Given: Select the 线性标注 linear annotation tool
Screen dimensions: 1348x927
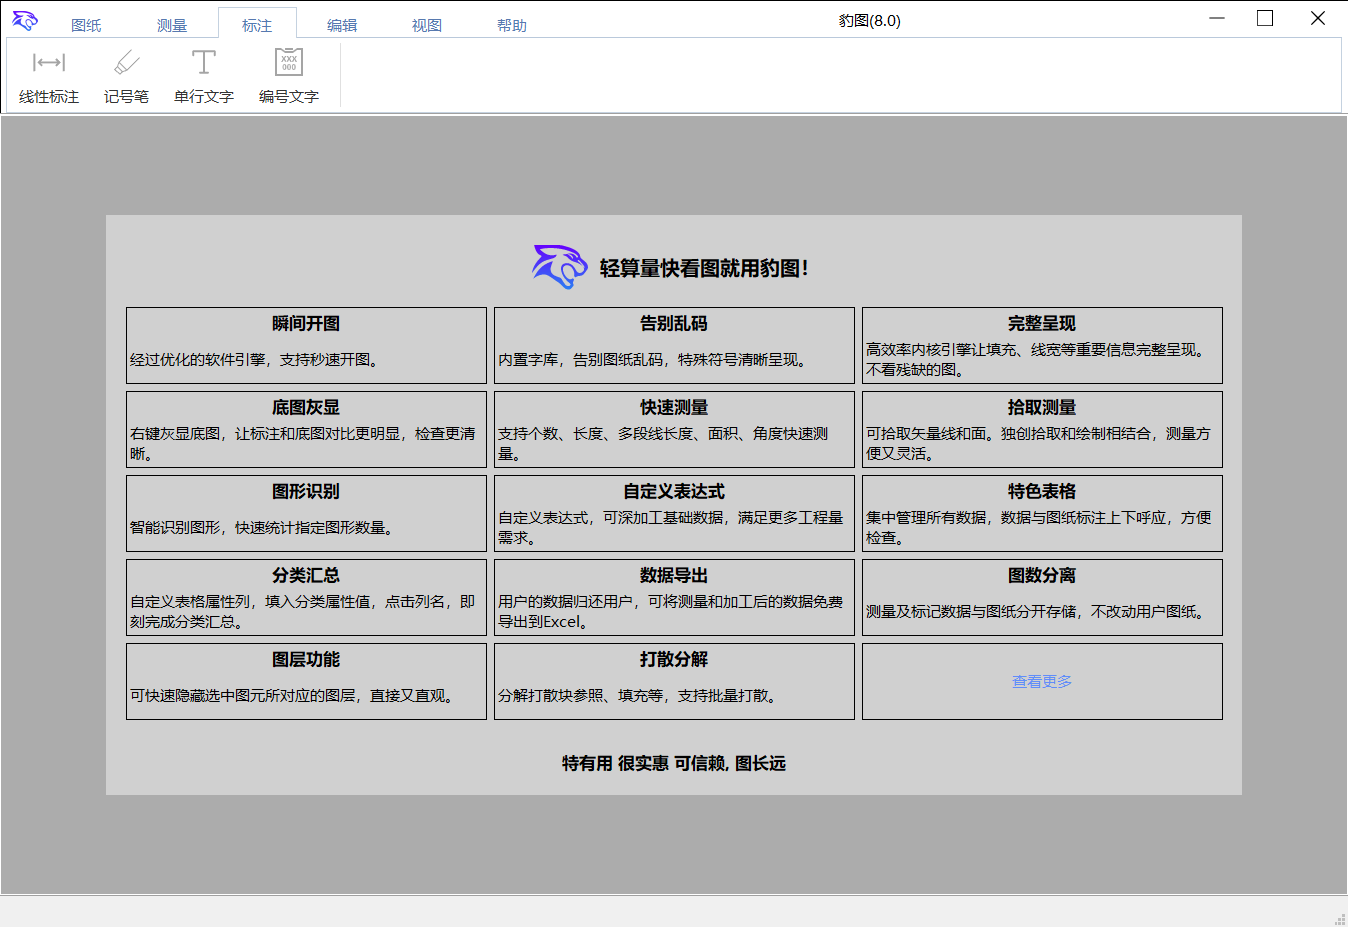Looking at the screenshot, I should (46, 75).
